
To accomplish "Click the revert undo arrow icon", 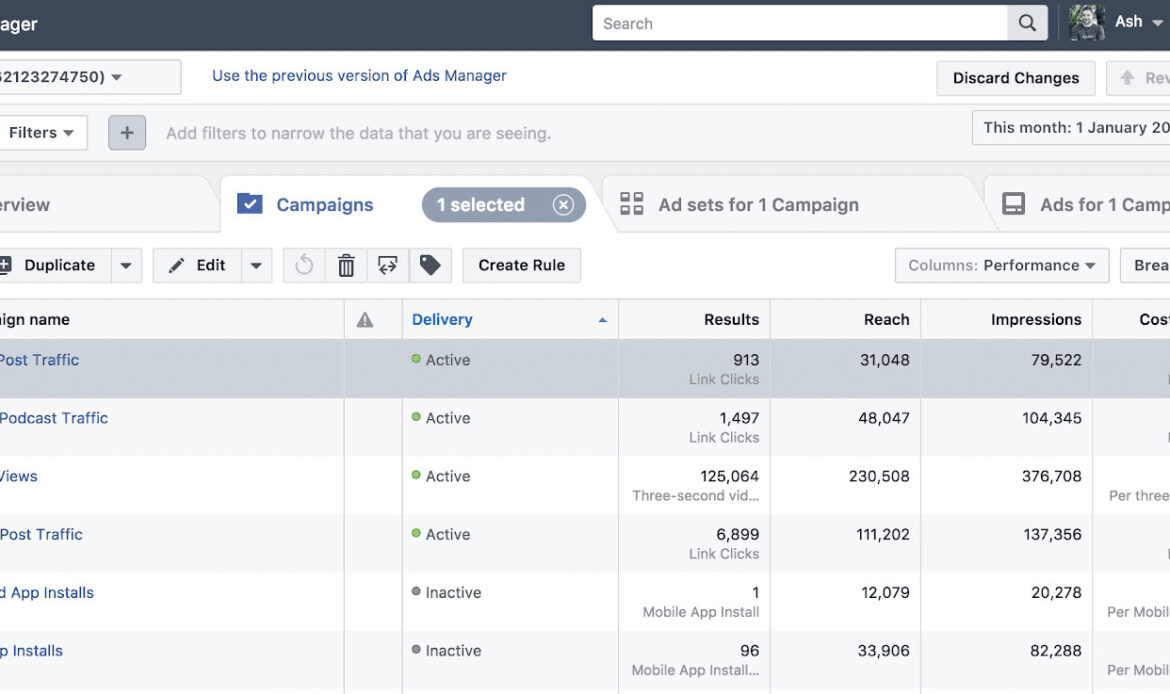I will click(304, 265).
